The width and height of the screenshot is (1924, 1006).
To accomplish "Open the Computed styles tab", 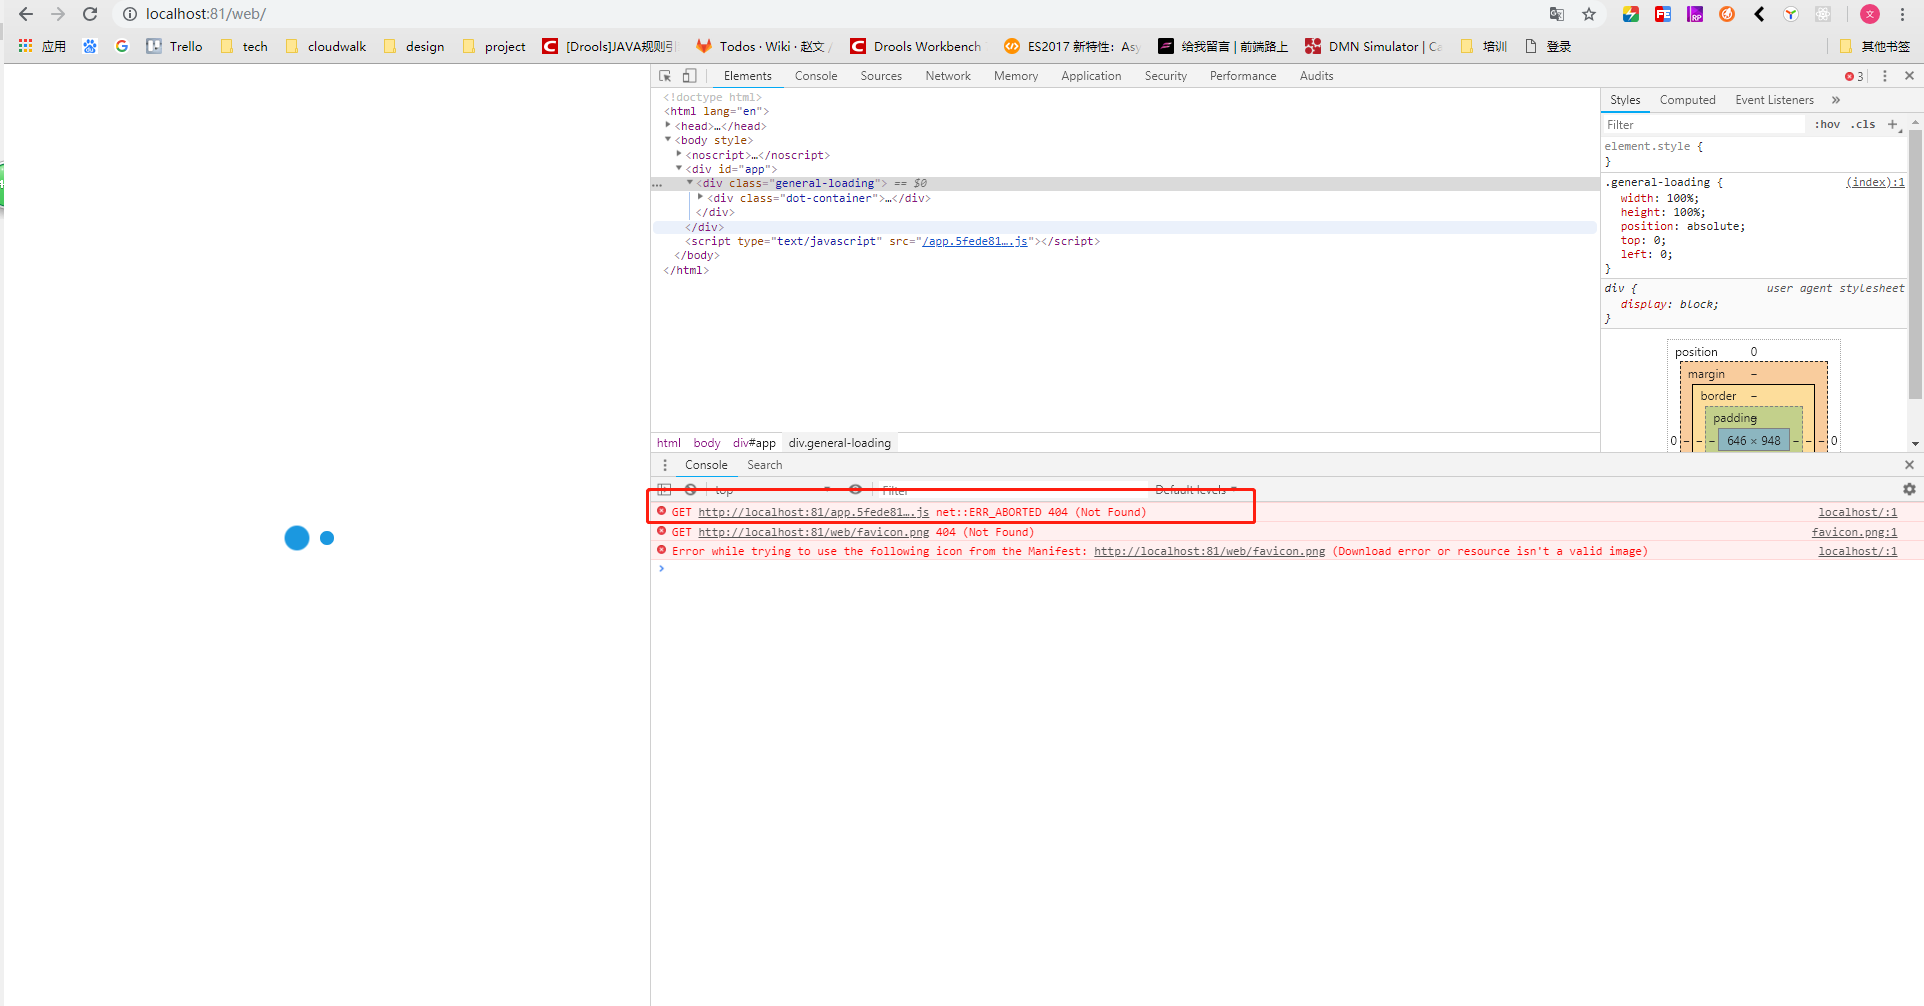I will pyautogui.click(x=1688, y=99).
